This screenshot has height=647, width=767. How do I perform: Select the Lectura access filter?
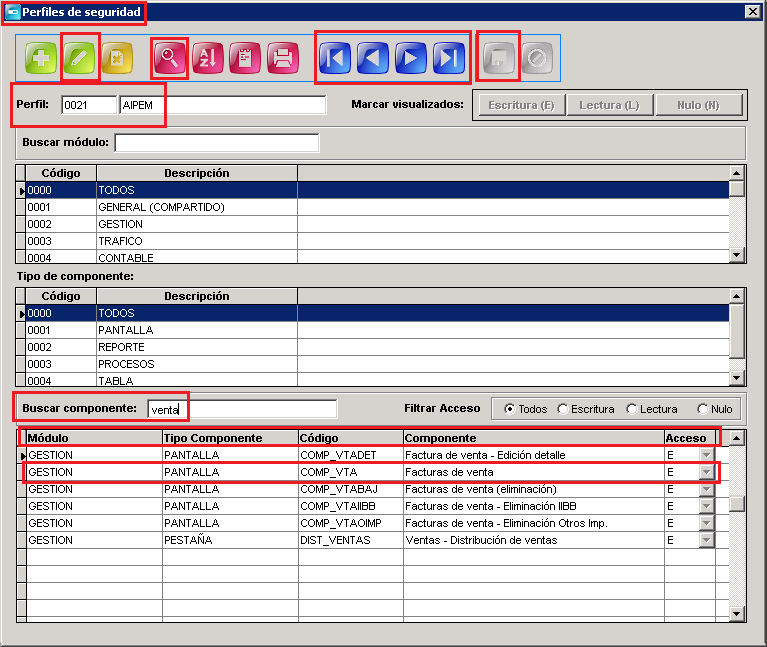point(632,409)
